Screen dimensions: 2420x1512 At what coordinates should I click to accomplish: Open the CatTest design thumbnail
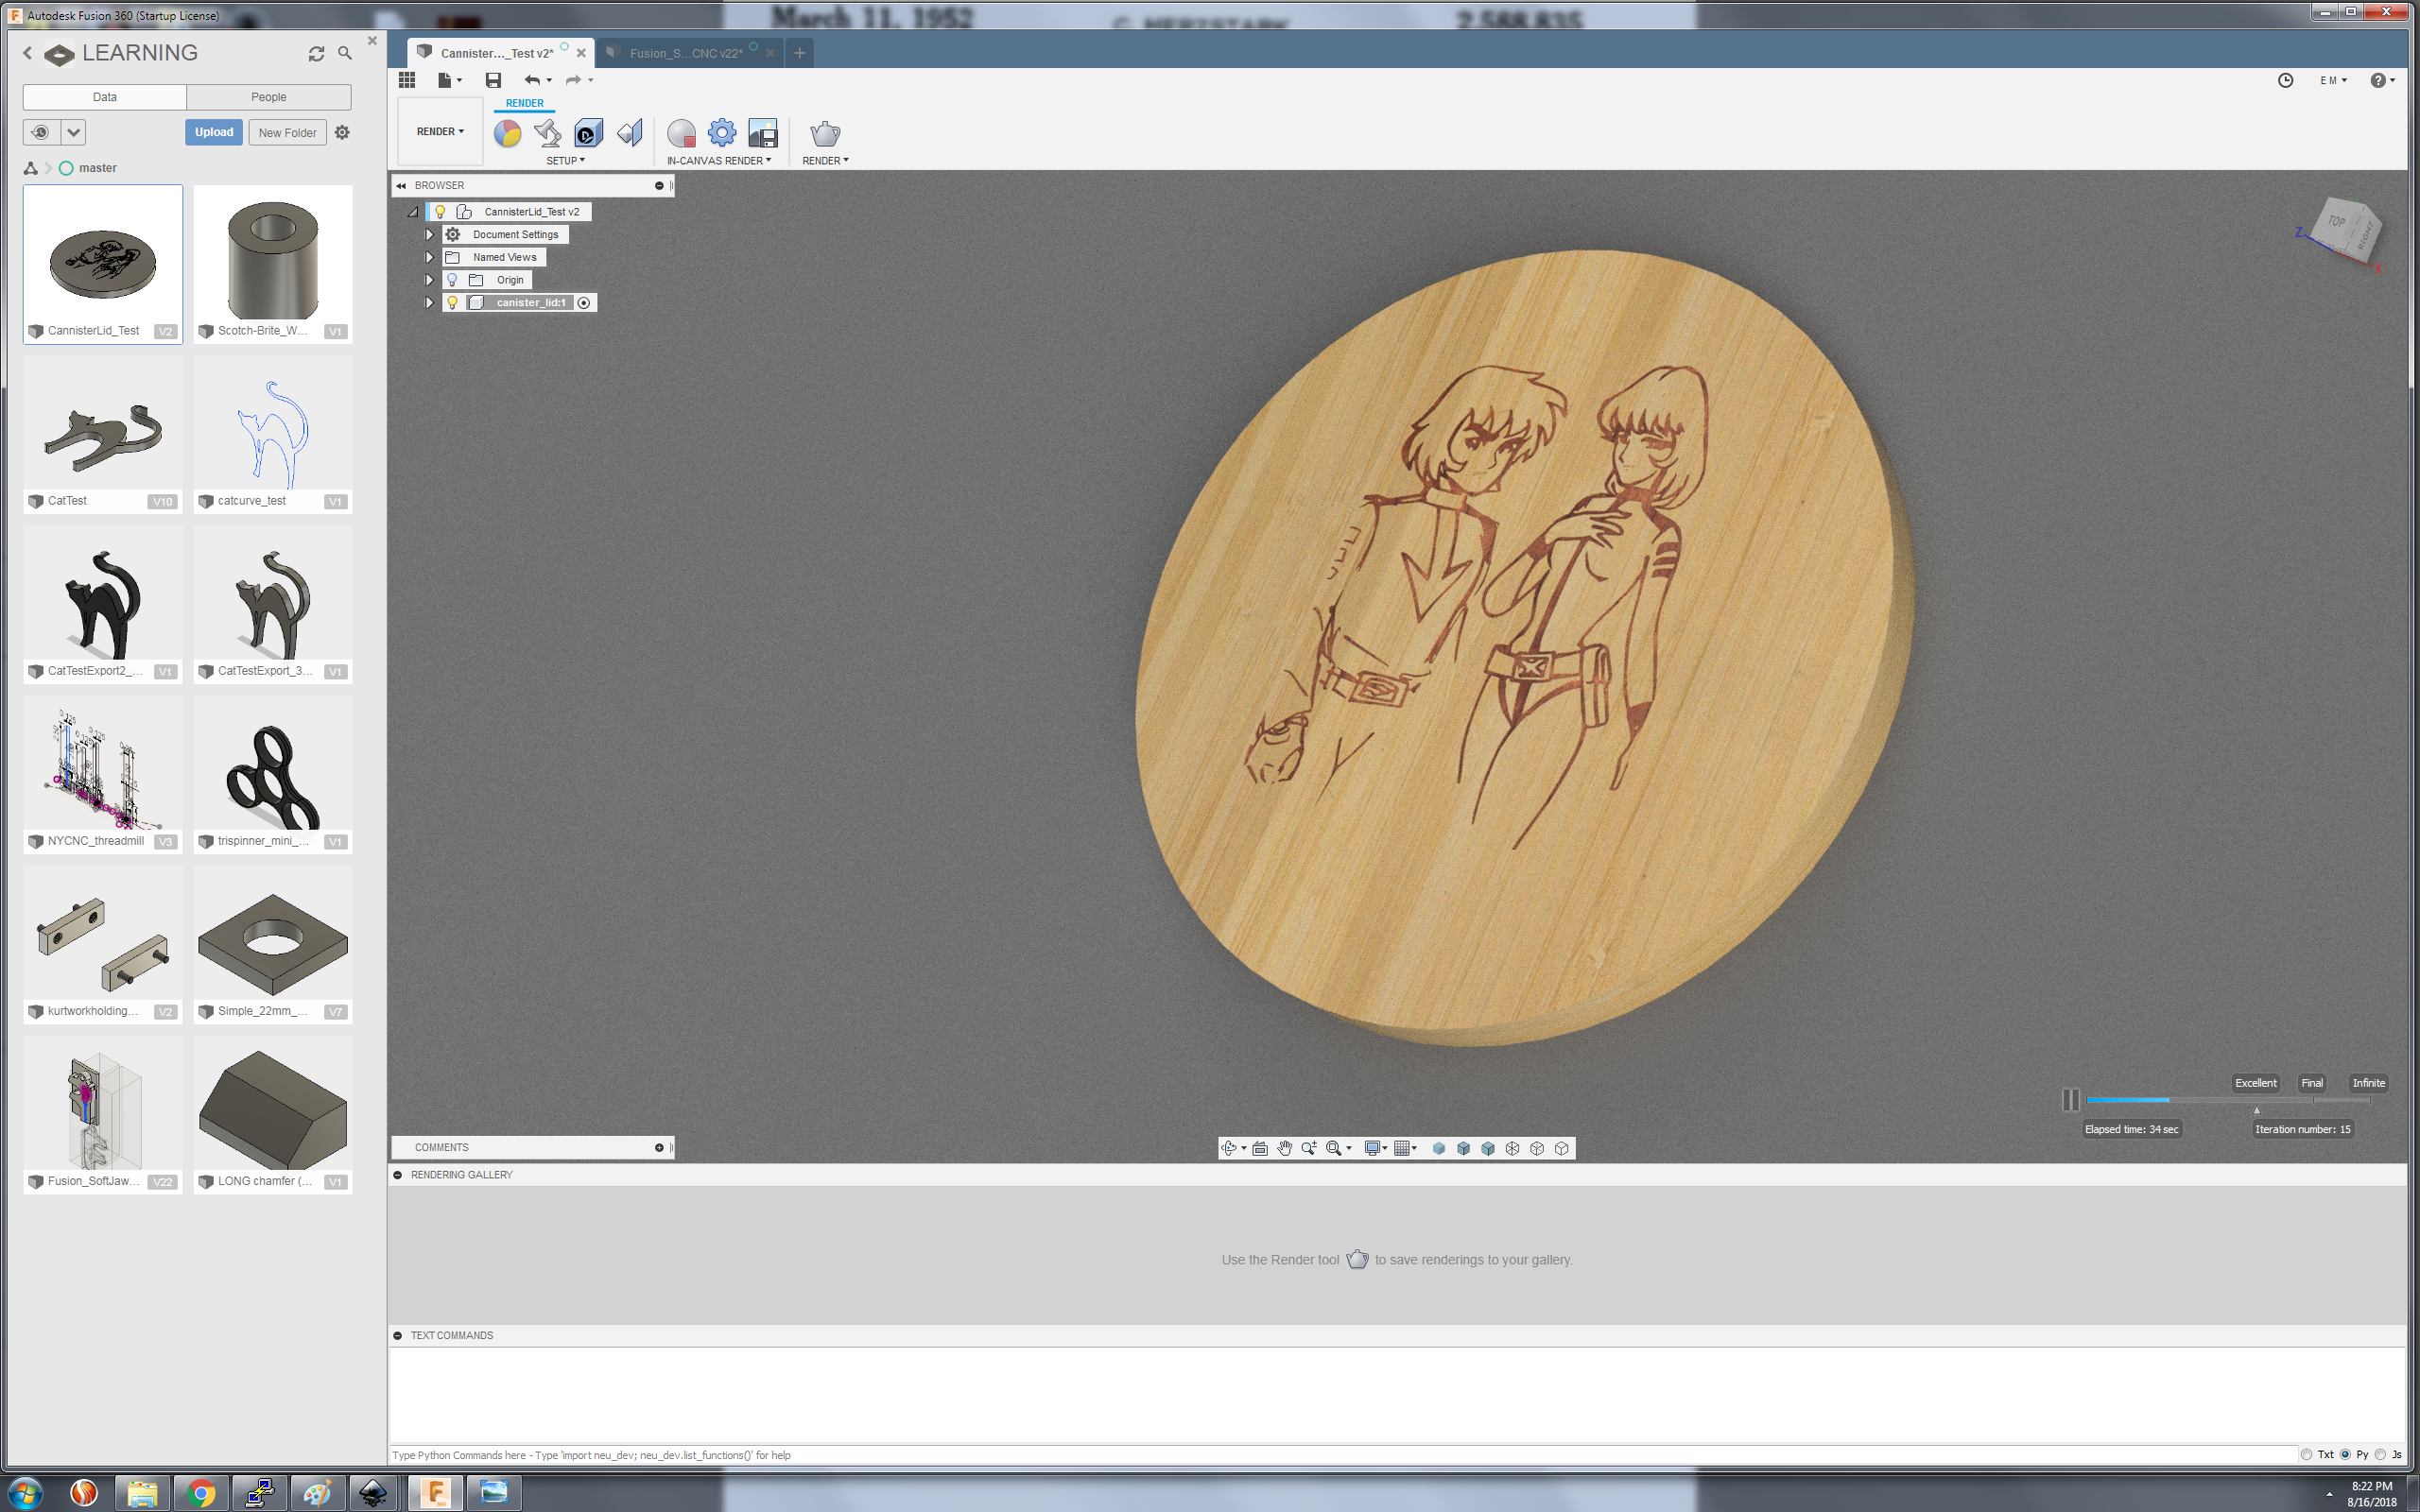point(103,434)
